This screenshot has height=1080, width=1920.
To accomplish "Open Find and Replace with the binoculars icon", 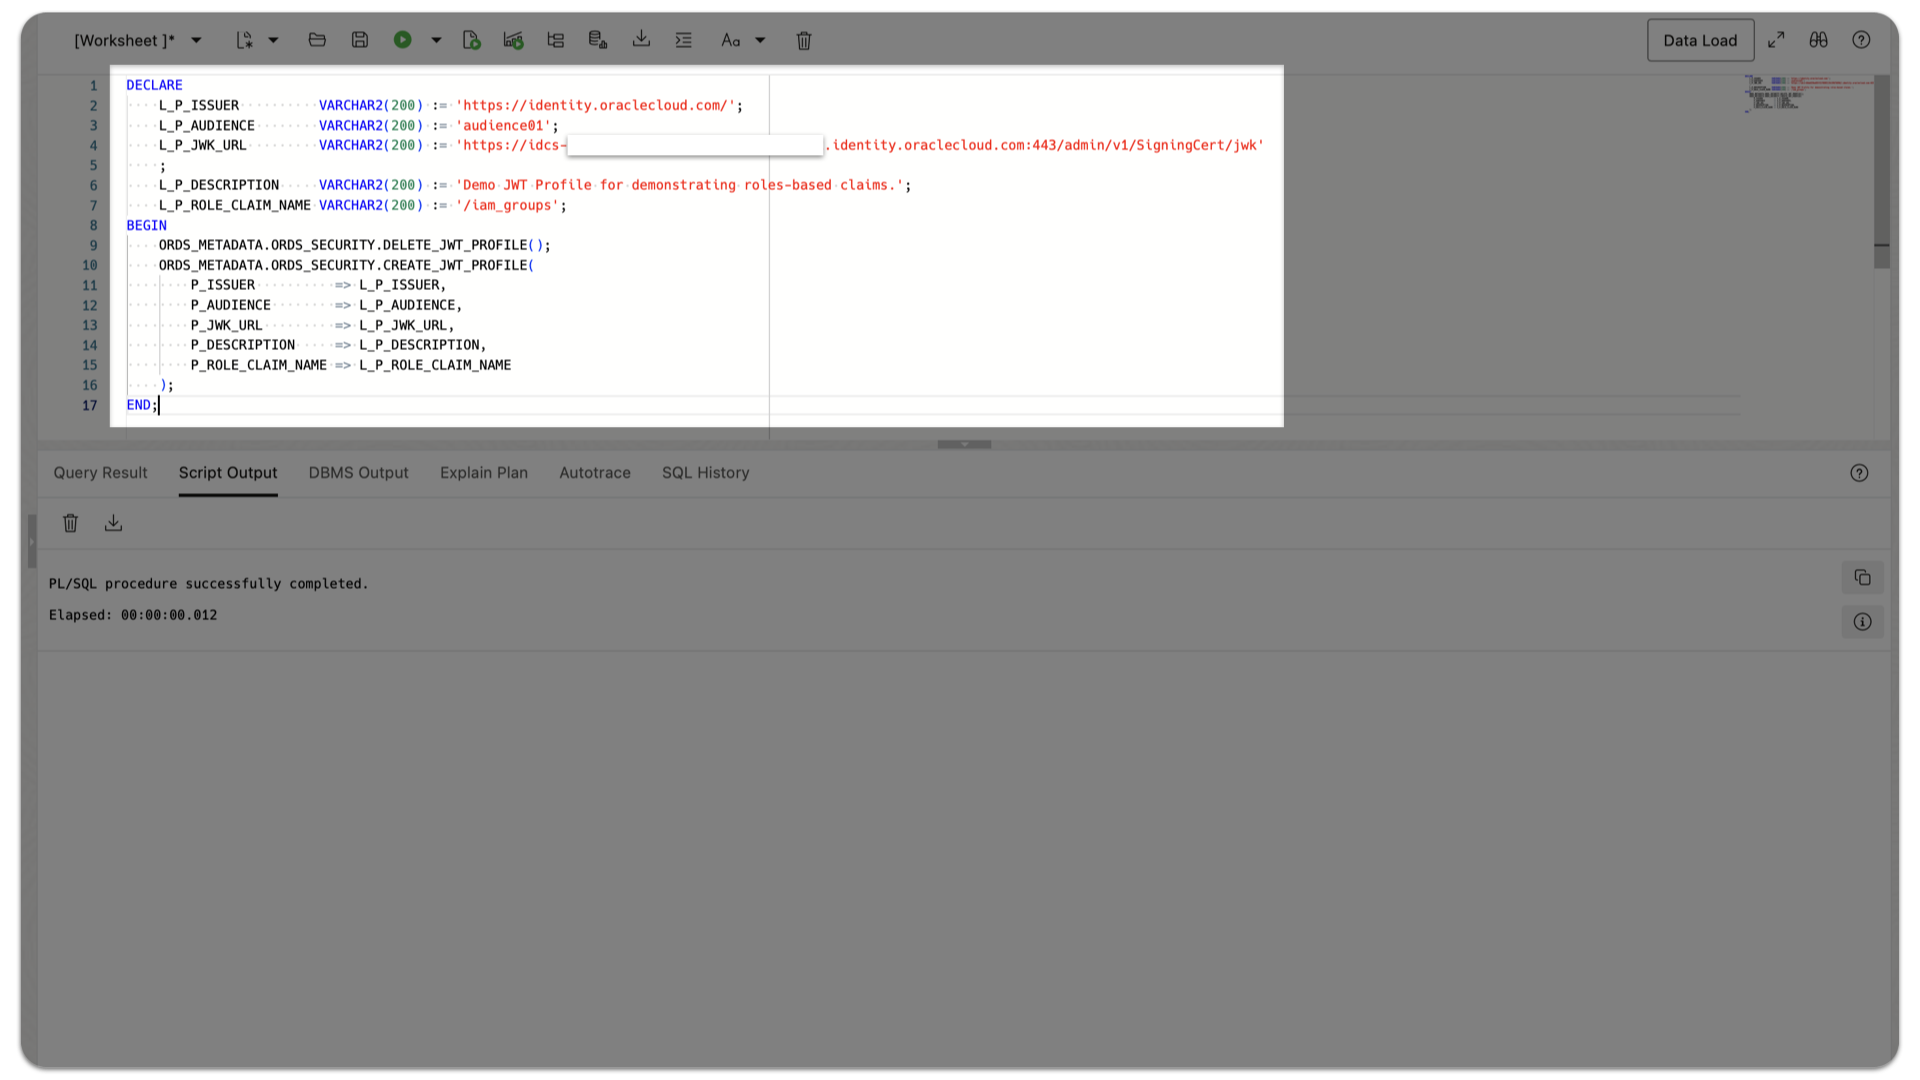I will coord(1818,40).
